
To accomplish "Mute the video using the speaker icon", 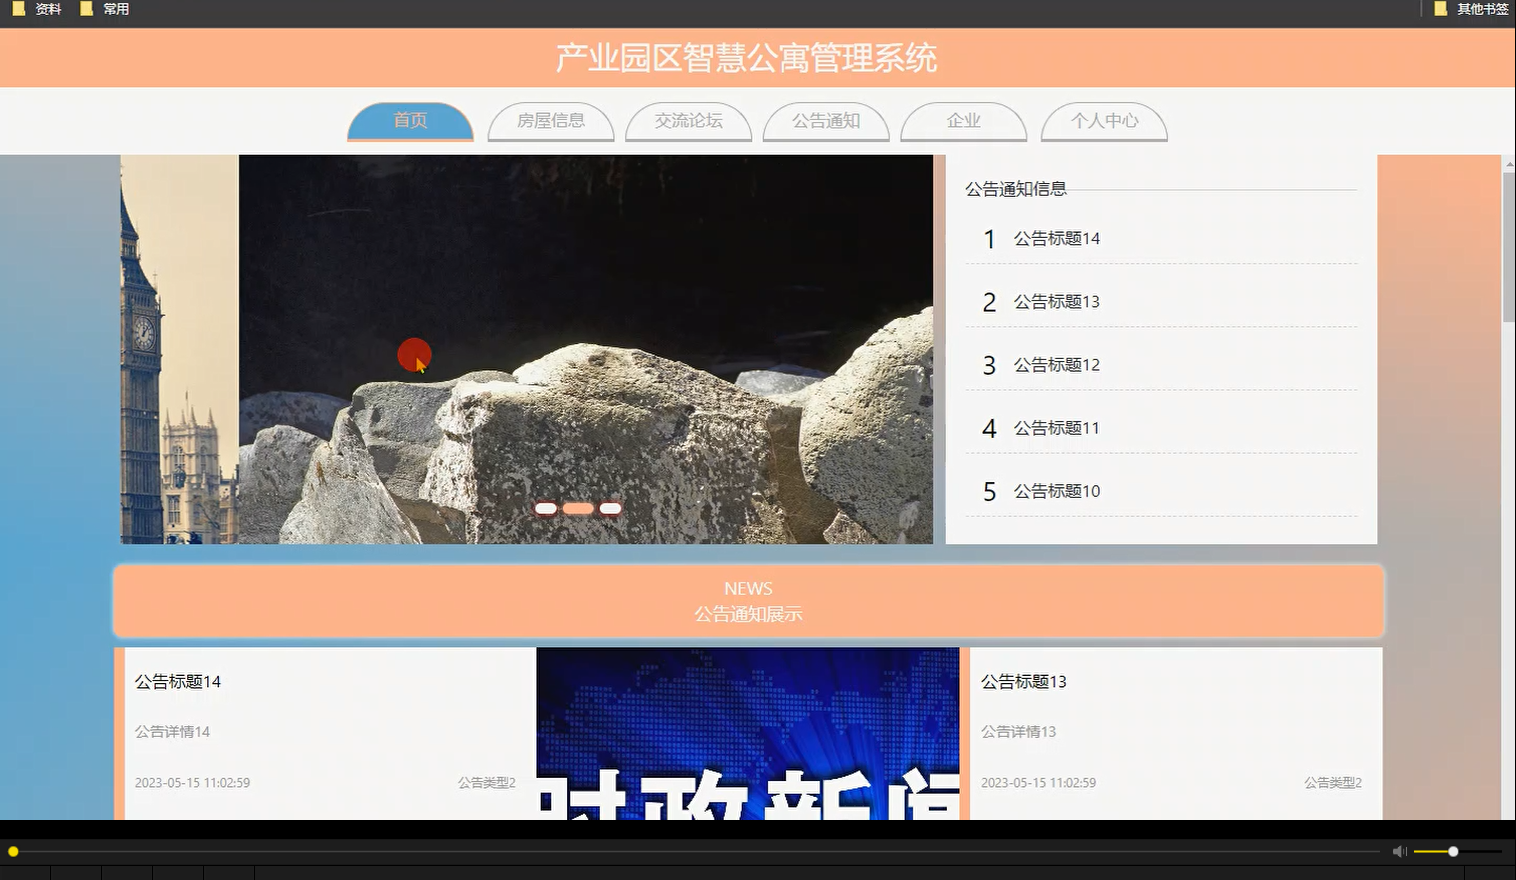I will tap(1398, 851).
